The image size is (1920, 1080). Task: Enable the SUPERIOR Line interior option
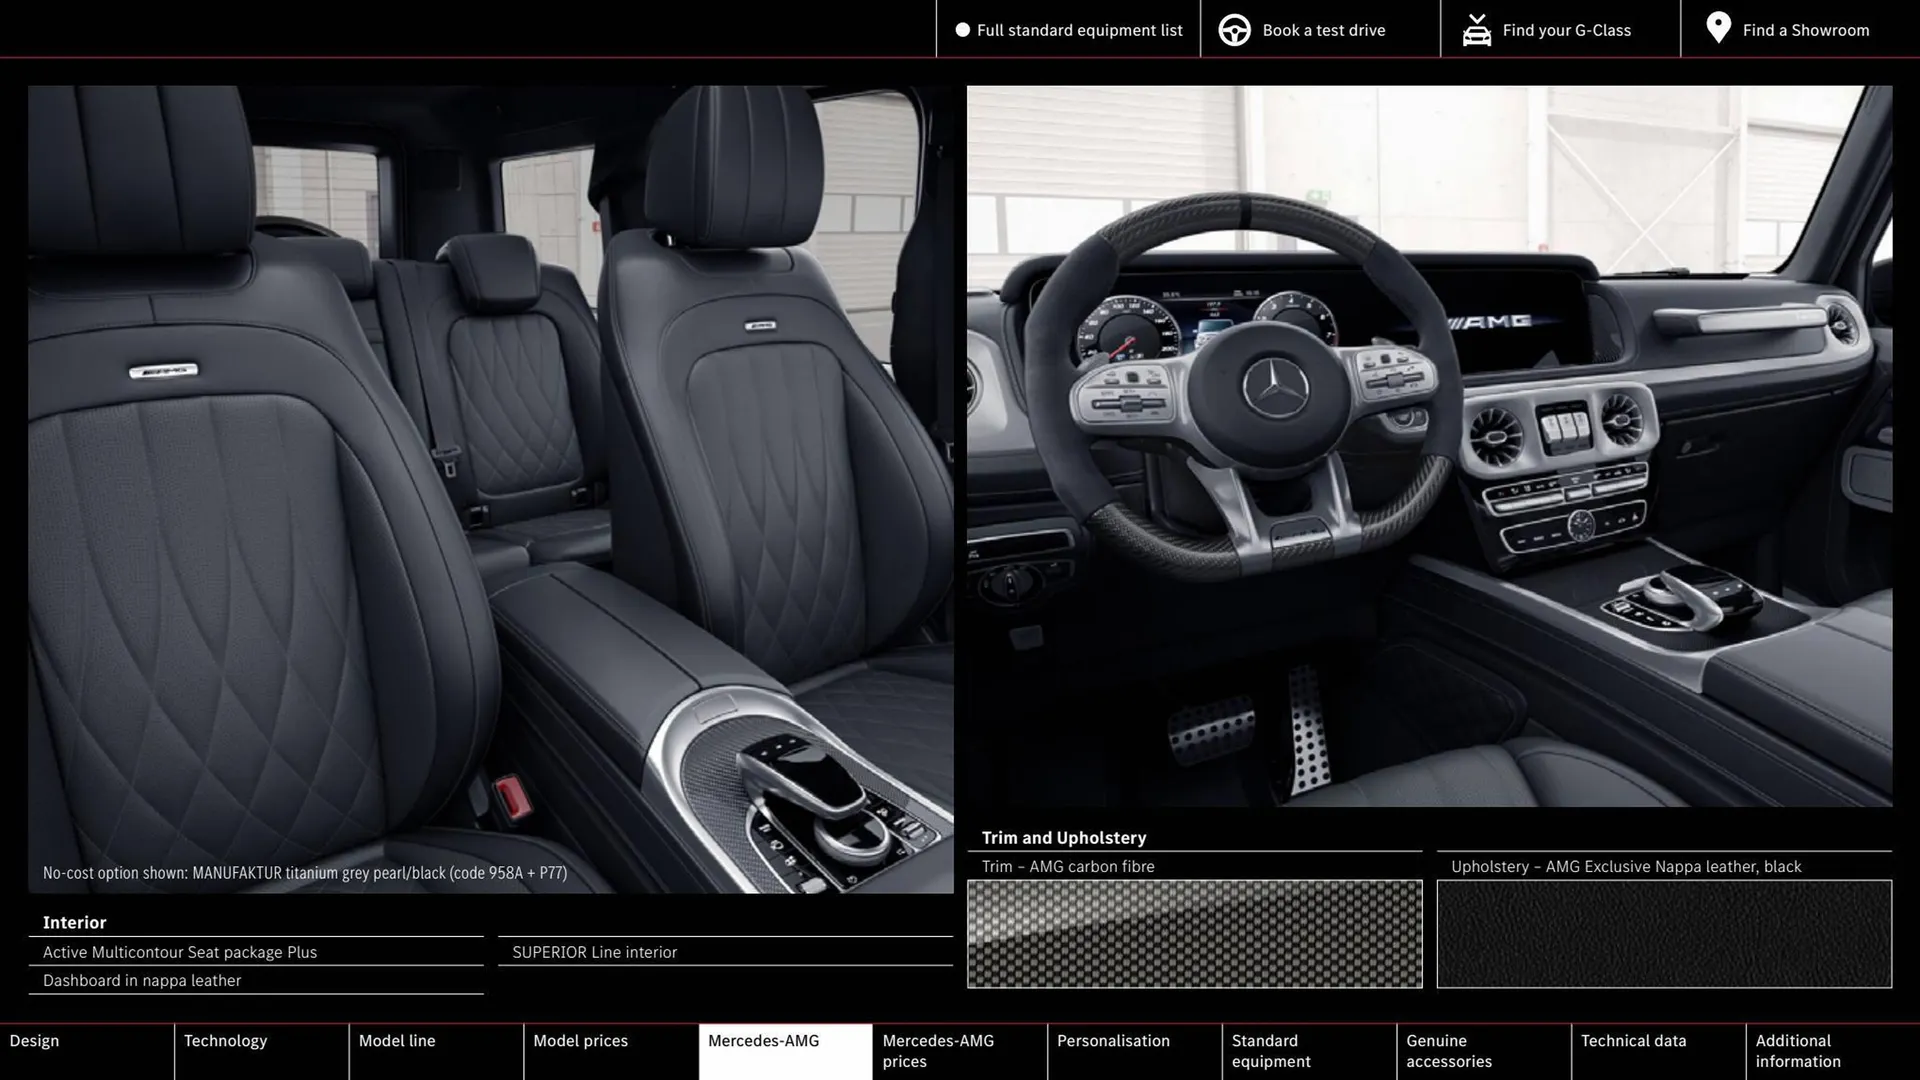tap(594, 952)
